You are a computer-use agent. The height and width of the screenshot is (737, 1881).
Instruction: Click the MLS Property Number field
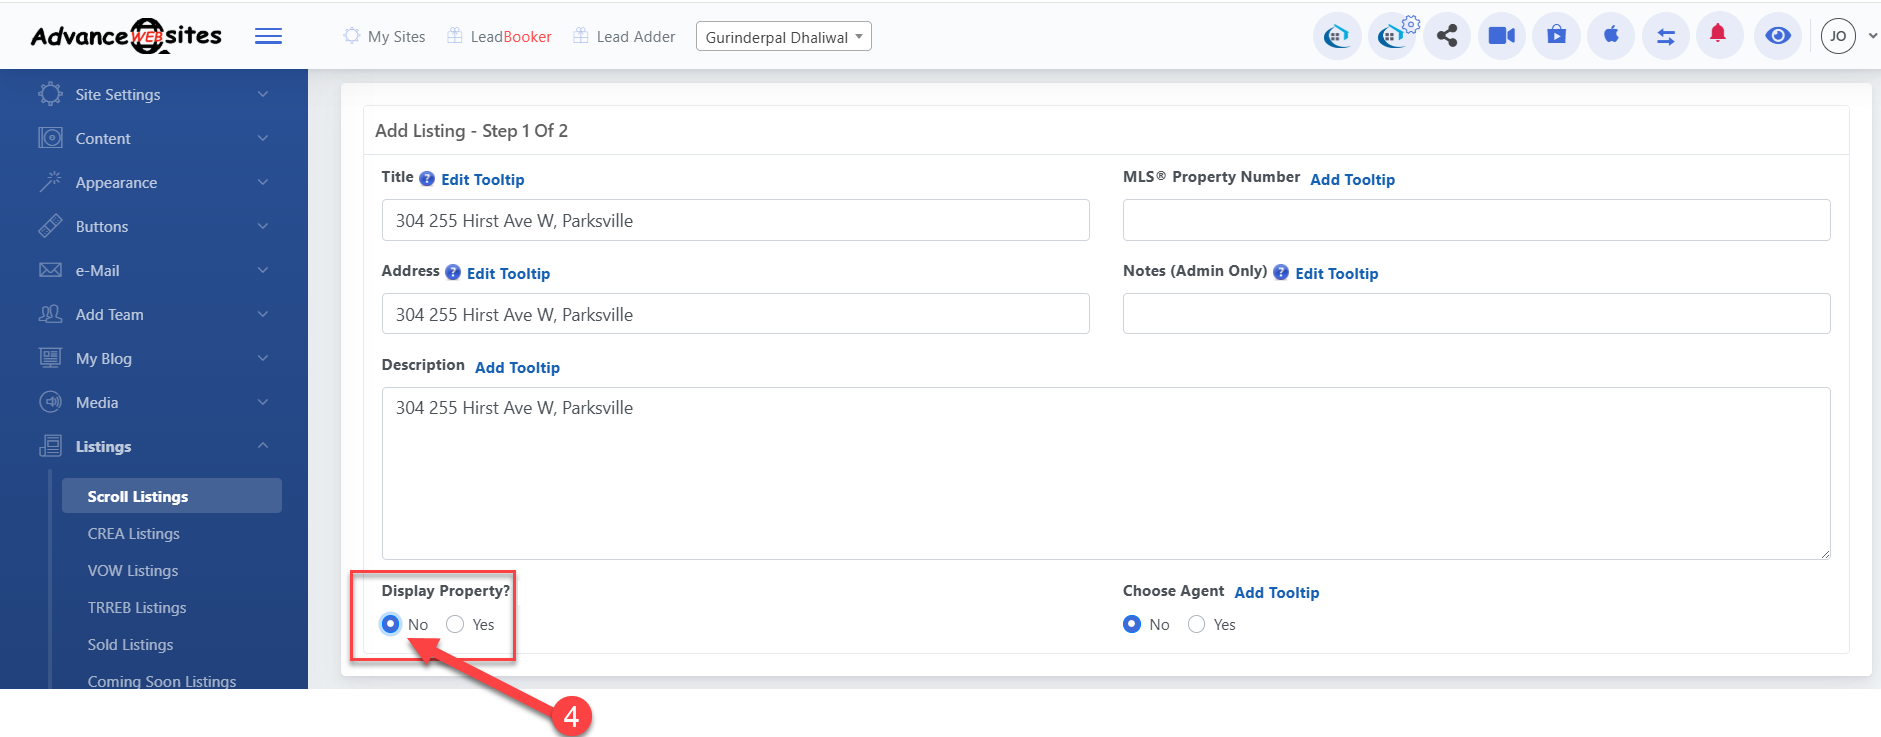tap(1476, 220)
